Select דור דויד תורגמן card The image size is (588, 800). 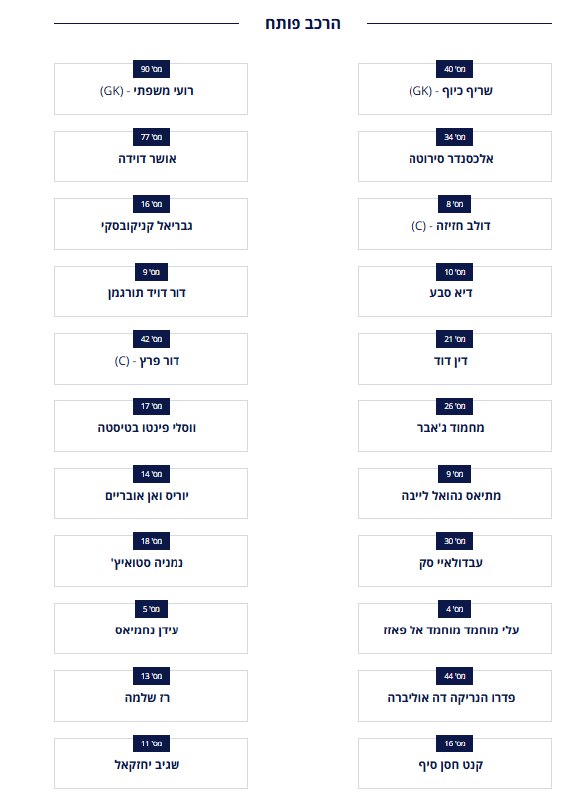(151, 291)
